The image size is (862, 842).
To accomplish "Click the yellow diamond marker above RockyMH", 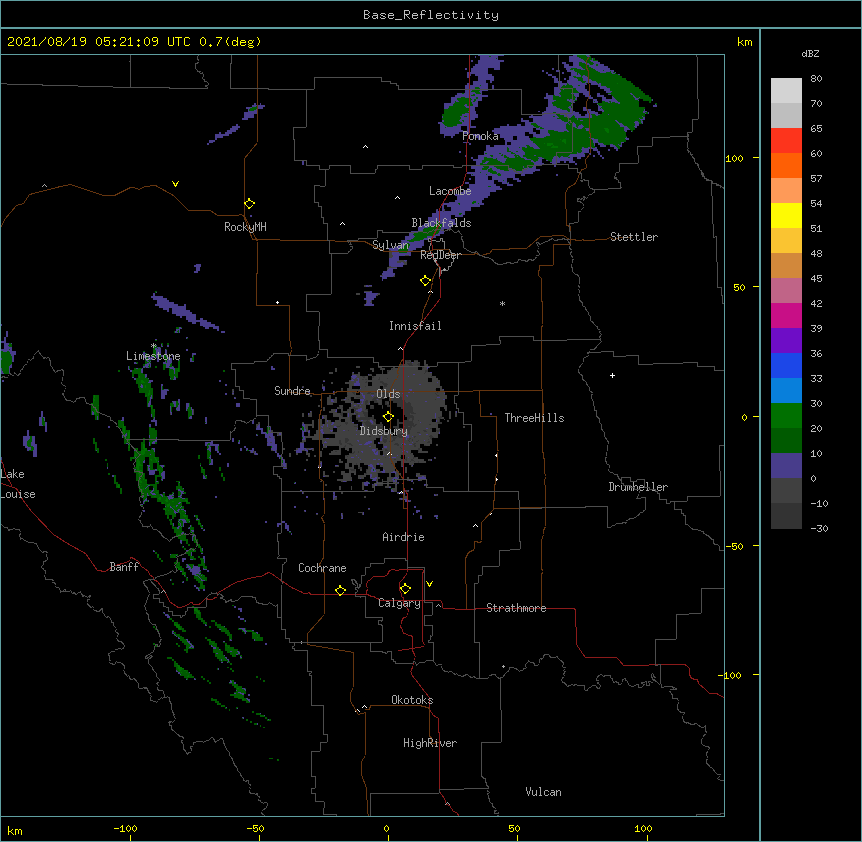I will [250, 204].
